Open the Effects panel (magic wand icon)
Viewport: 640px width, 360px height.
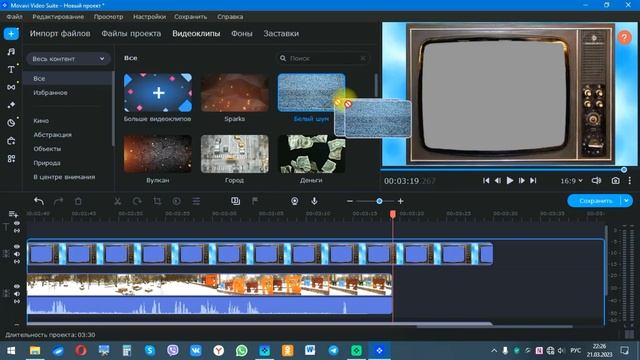pos(11,105)
